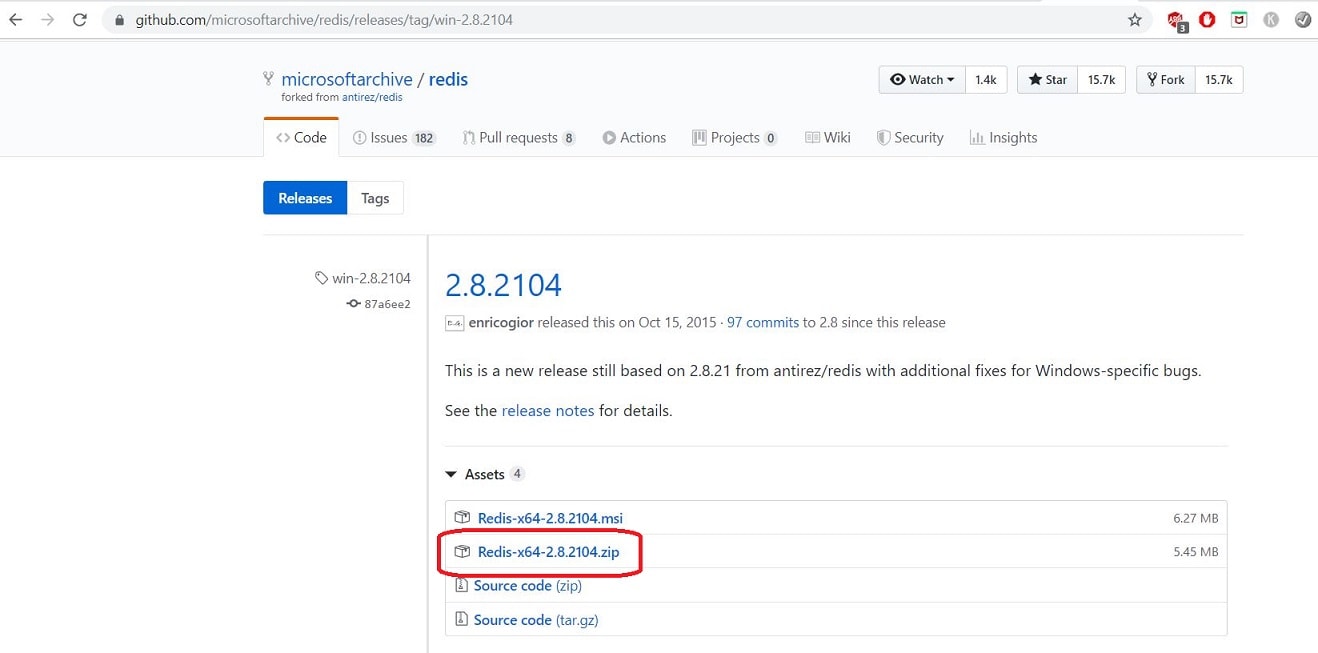Download Source code (tar.gz)
1318x653 pixels.
[536, 620]
